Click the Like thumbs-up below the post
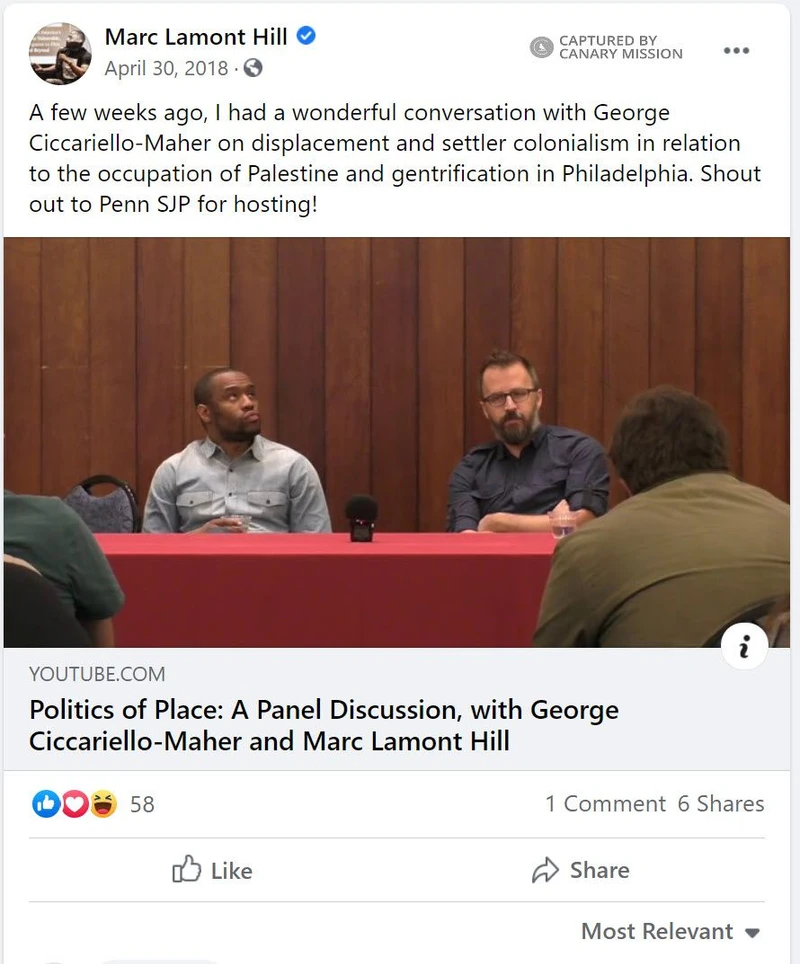The image size is (800, 964). tap(186, 870)
